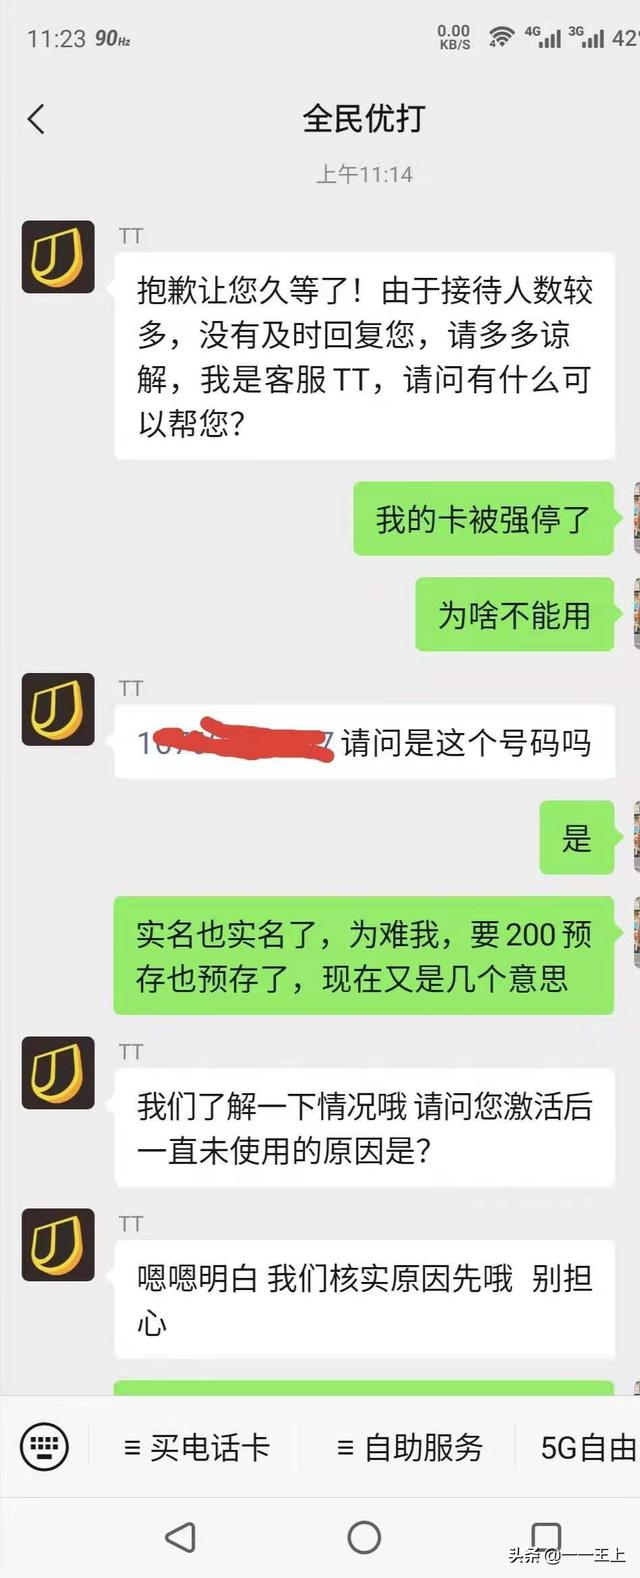Screen dimensions: 640x1578
Task: Tap the back arrow in the chat header
Action: click(36, 120)
